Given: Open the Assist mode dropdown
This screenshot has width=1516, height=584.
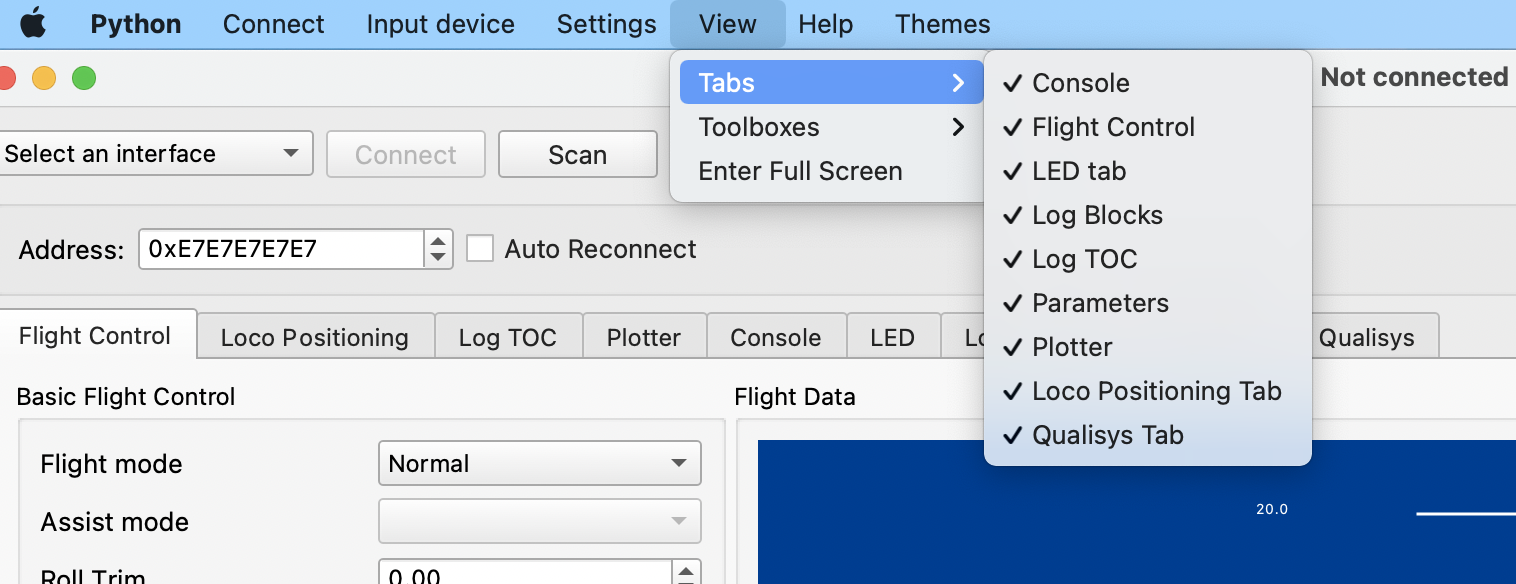Looking at the screenshot, I should tap(539, 522).
